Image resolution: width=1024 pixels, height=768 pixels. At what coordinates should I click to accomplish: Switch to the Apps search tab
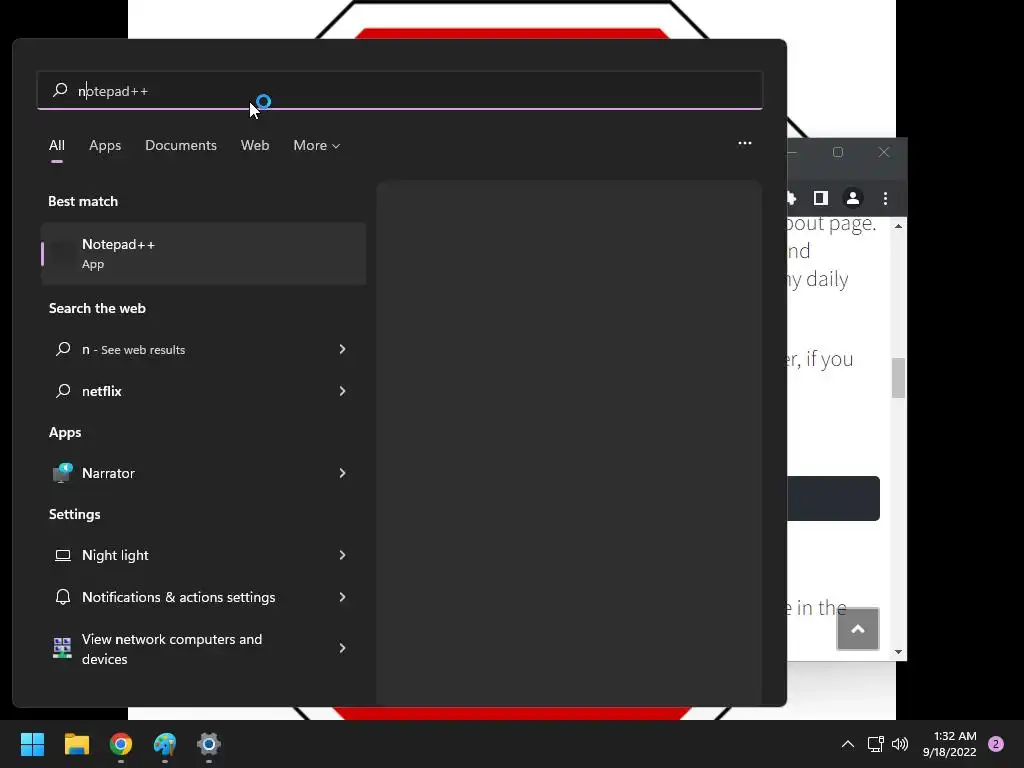point(105,145)
